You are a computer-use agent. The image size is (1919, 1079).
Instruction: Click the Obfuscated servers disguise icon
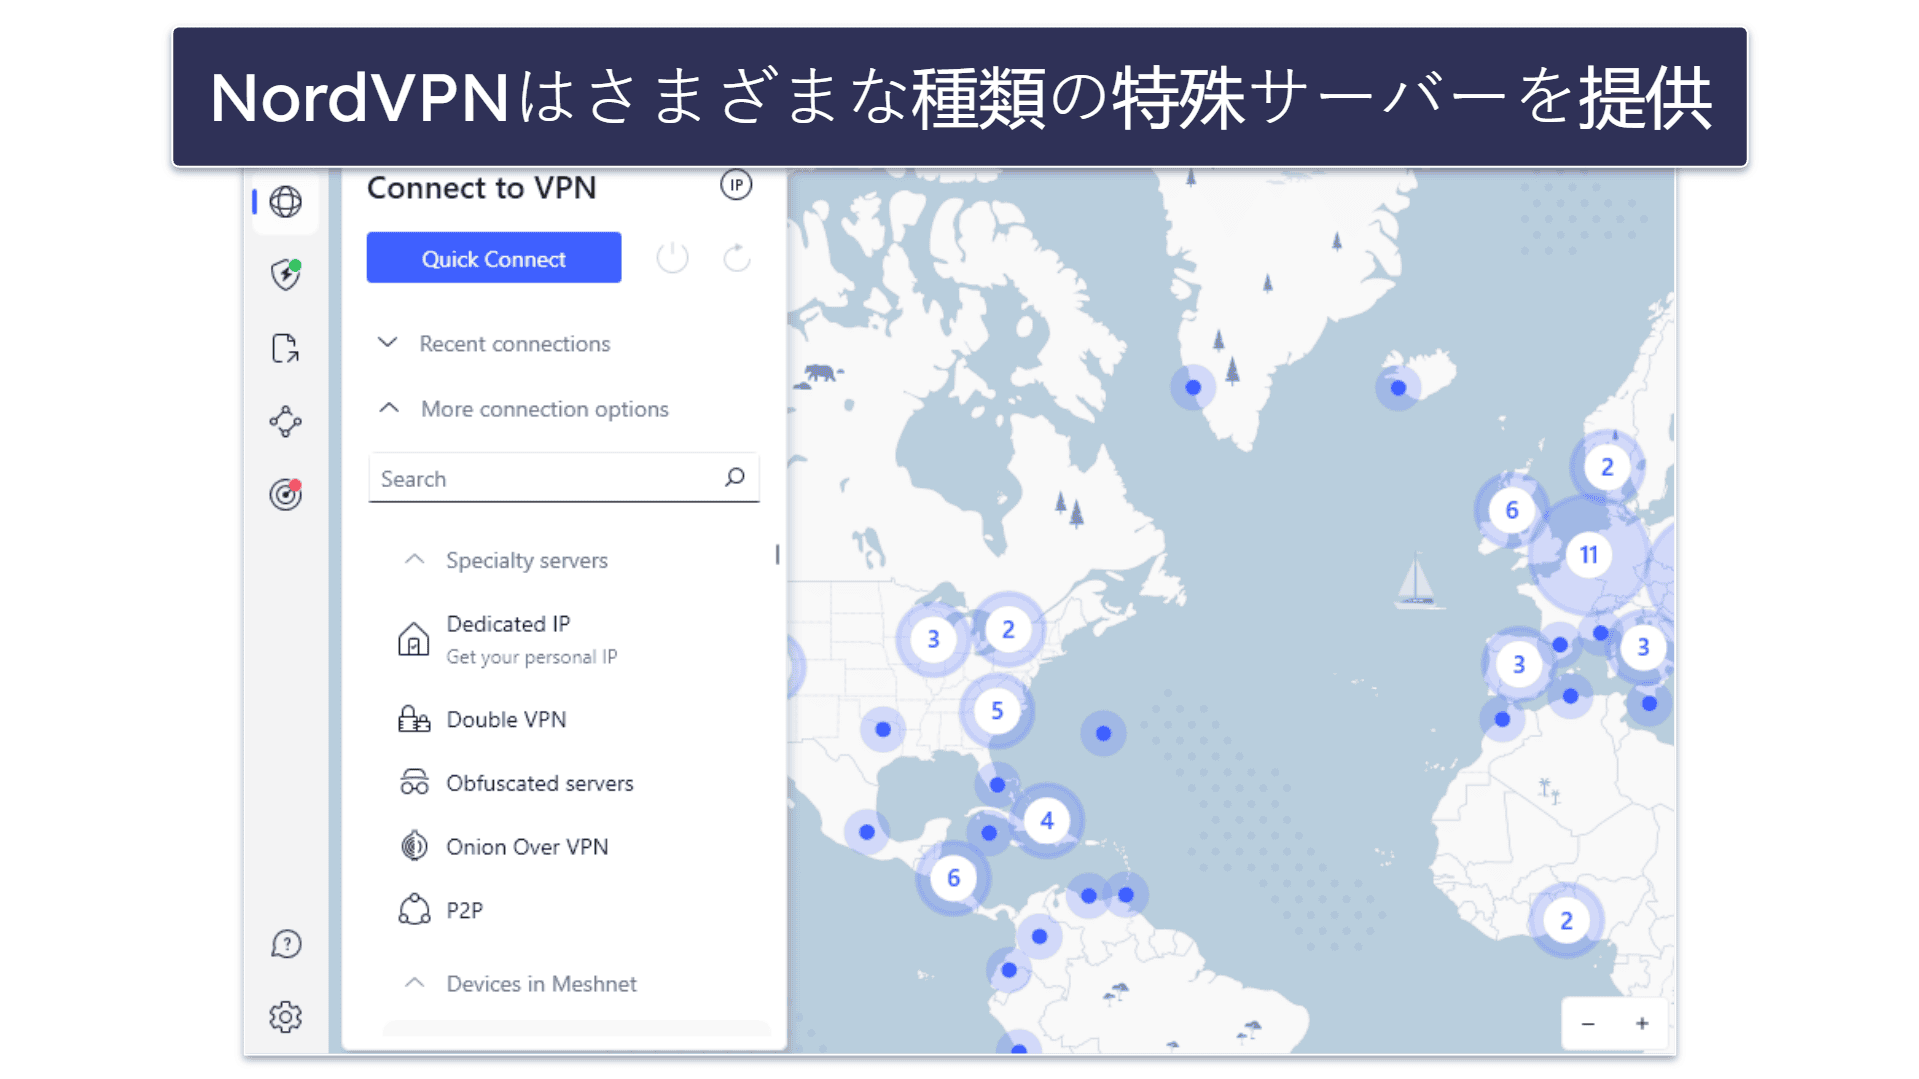point(414,782)
